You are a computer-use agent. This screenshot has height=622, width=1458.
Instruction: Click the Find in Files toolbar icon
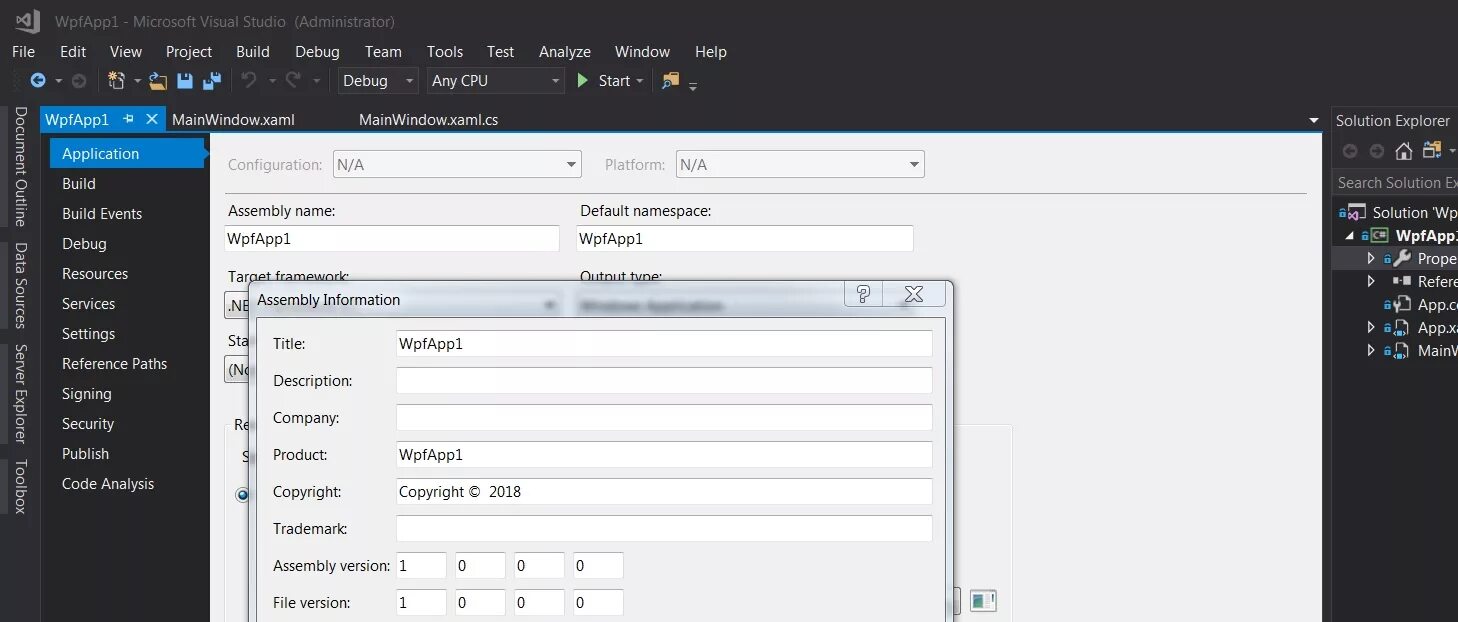[x=670, y=81]
